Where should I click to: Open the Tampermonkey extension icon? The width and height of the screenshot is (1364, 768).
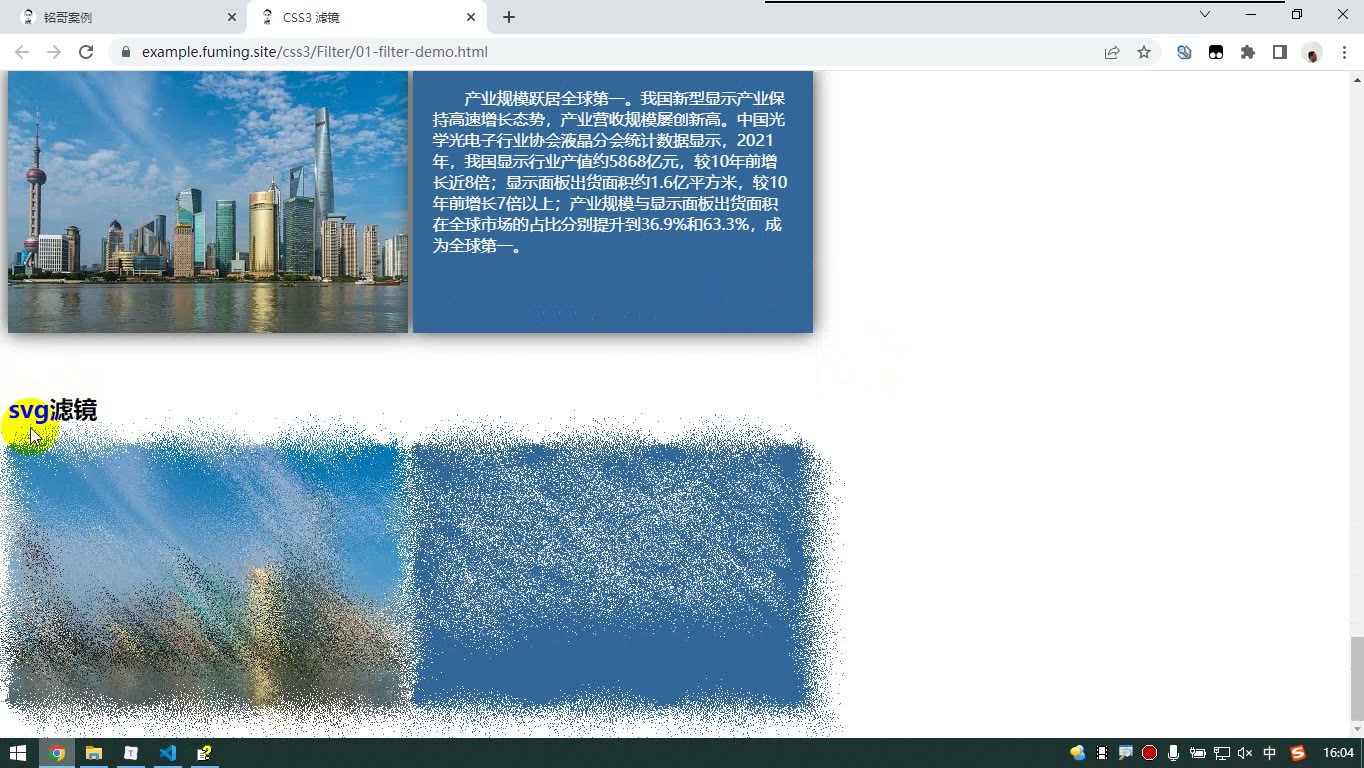click(1216, 52)
